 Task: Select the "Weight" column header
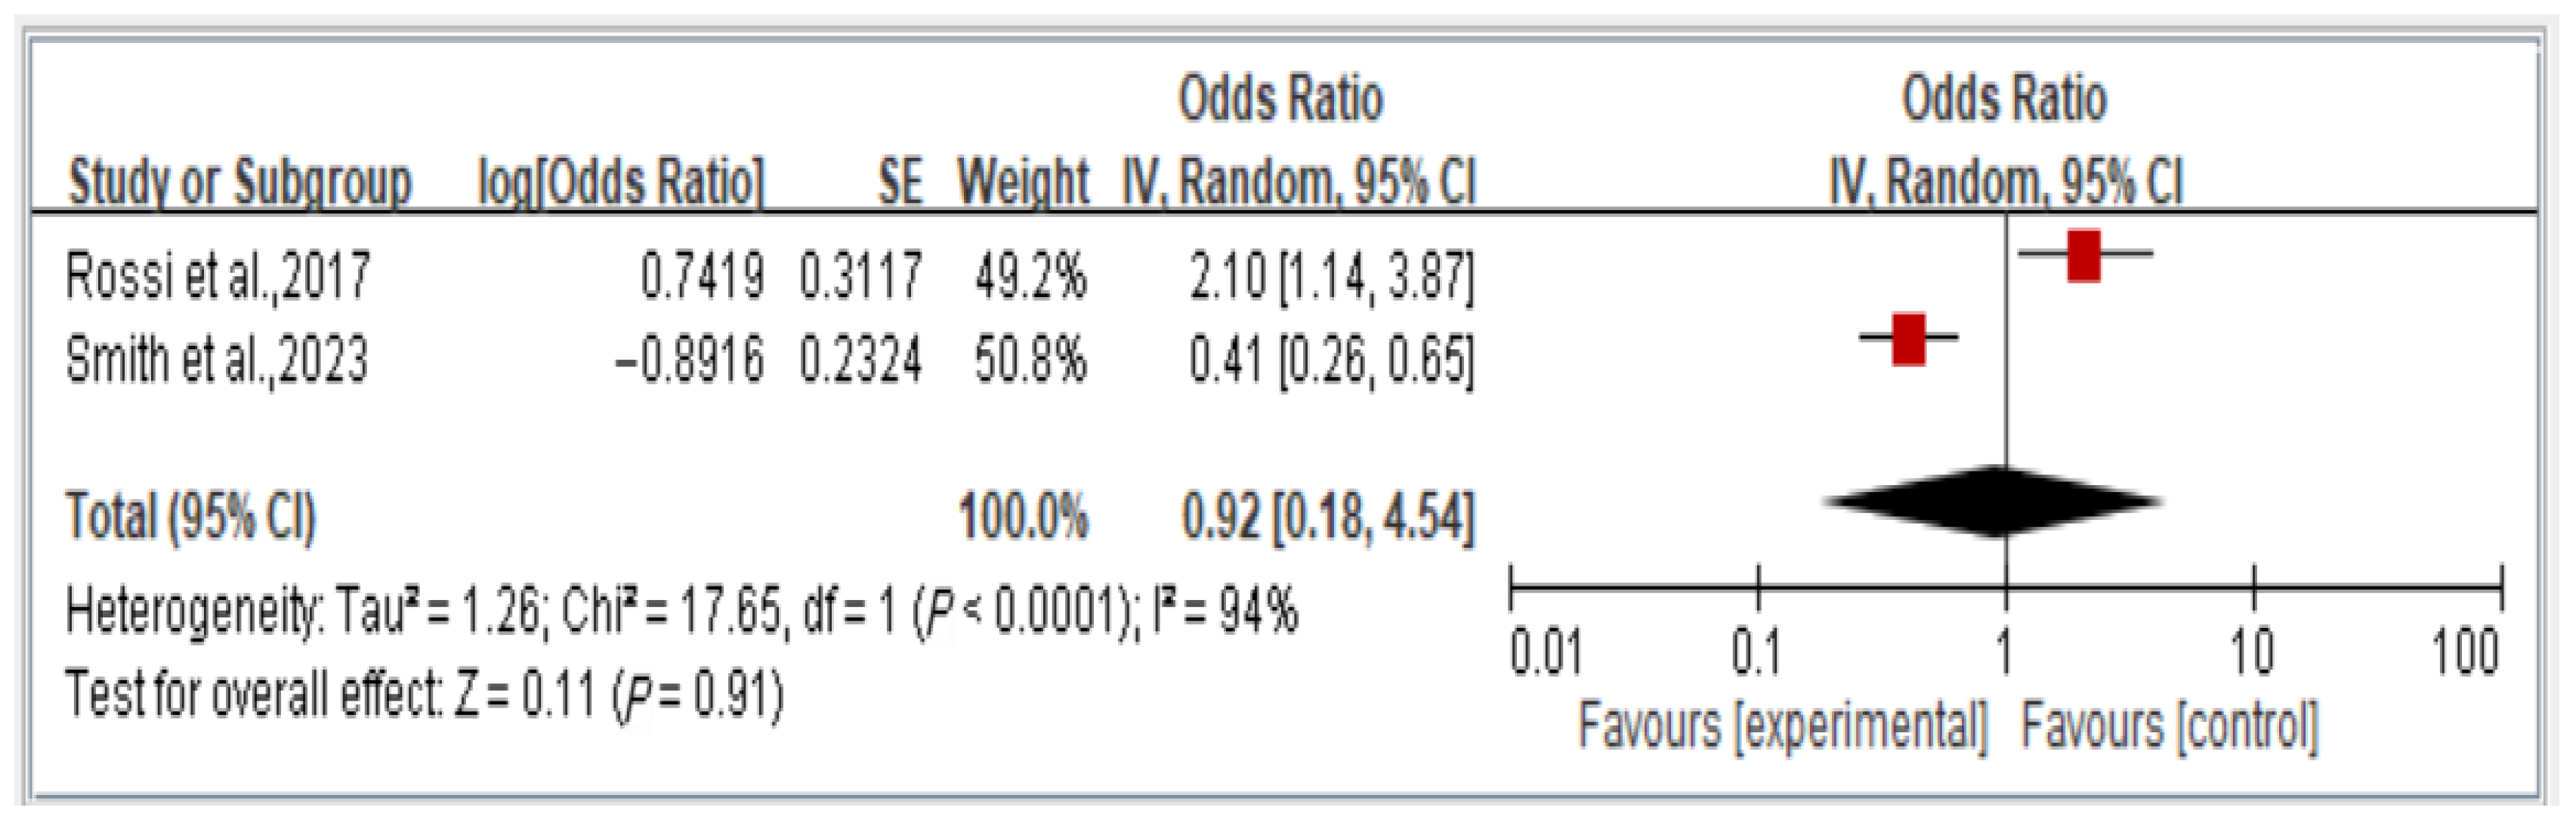[x=1023, y=183]
